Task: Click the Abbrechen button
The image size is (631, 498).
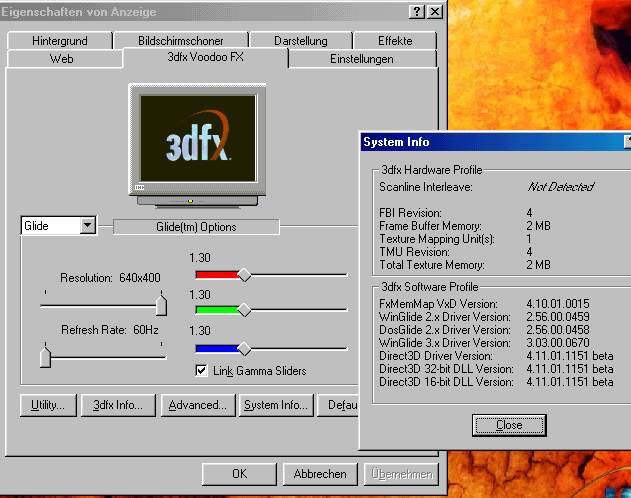Action: [320, 474]
